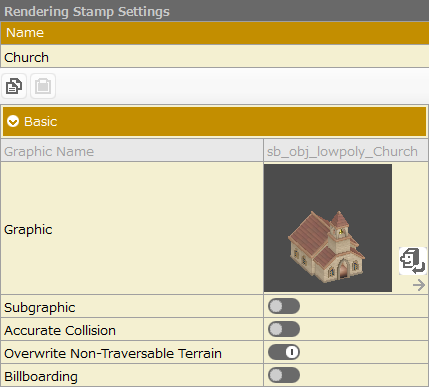Click the Subgraphic row label

40,307
